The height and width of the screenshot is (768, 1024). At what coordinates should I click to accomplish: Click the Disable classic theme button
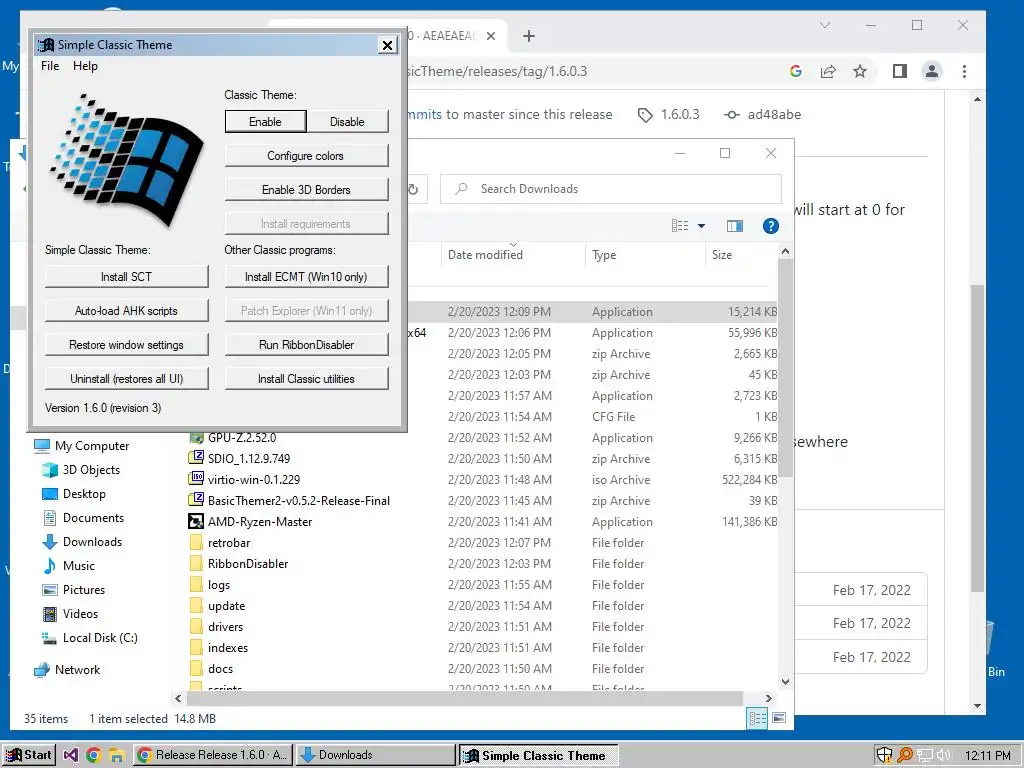pyautogui.click(x=347, y=121)
